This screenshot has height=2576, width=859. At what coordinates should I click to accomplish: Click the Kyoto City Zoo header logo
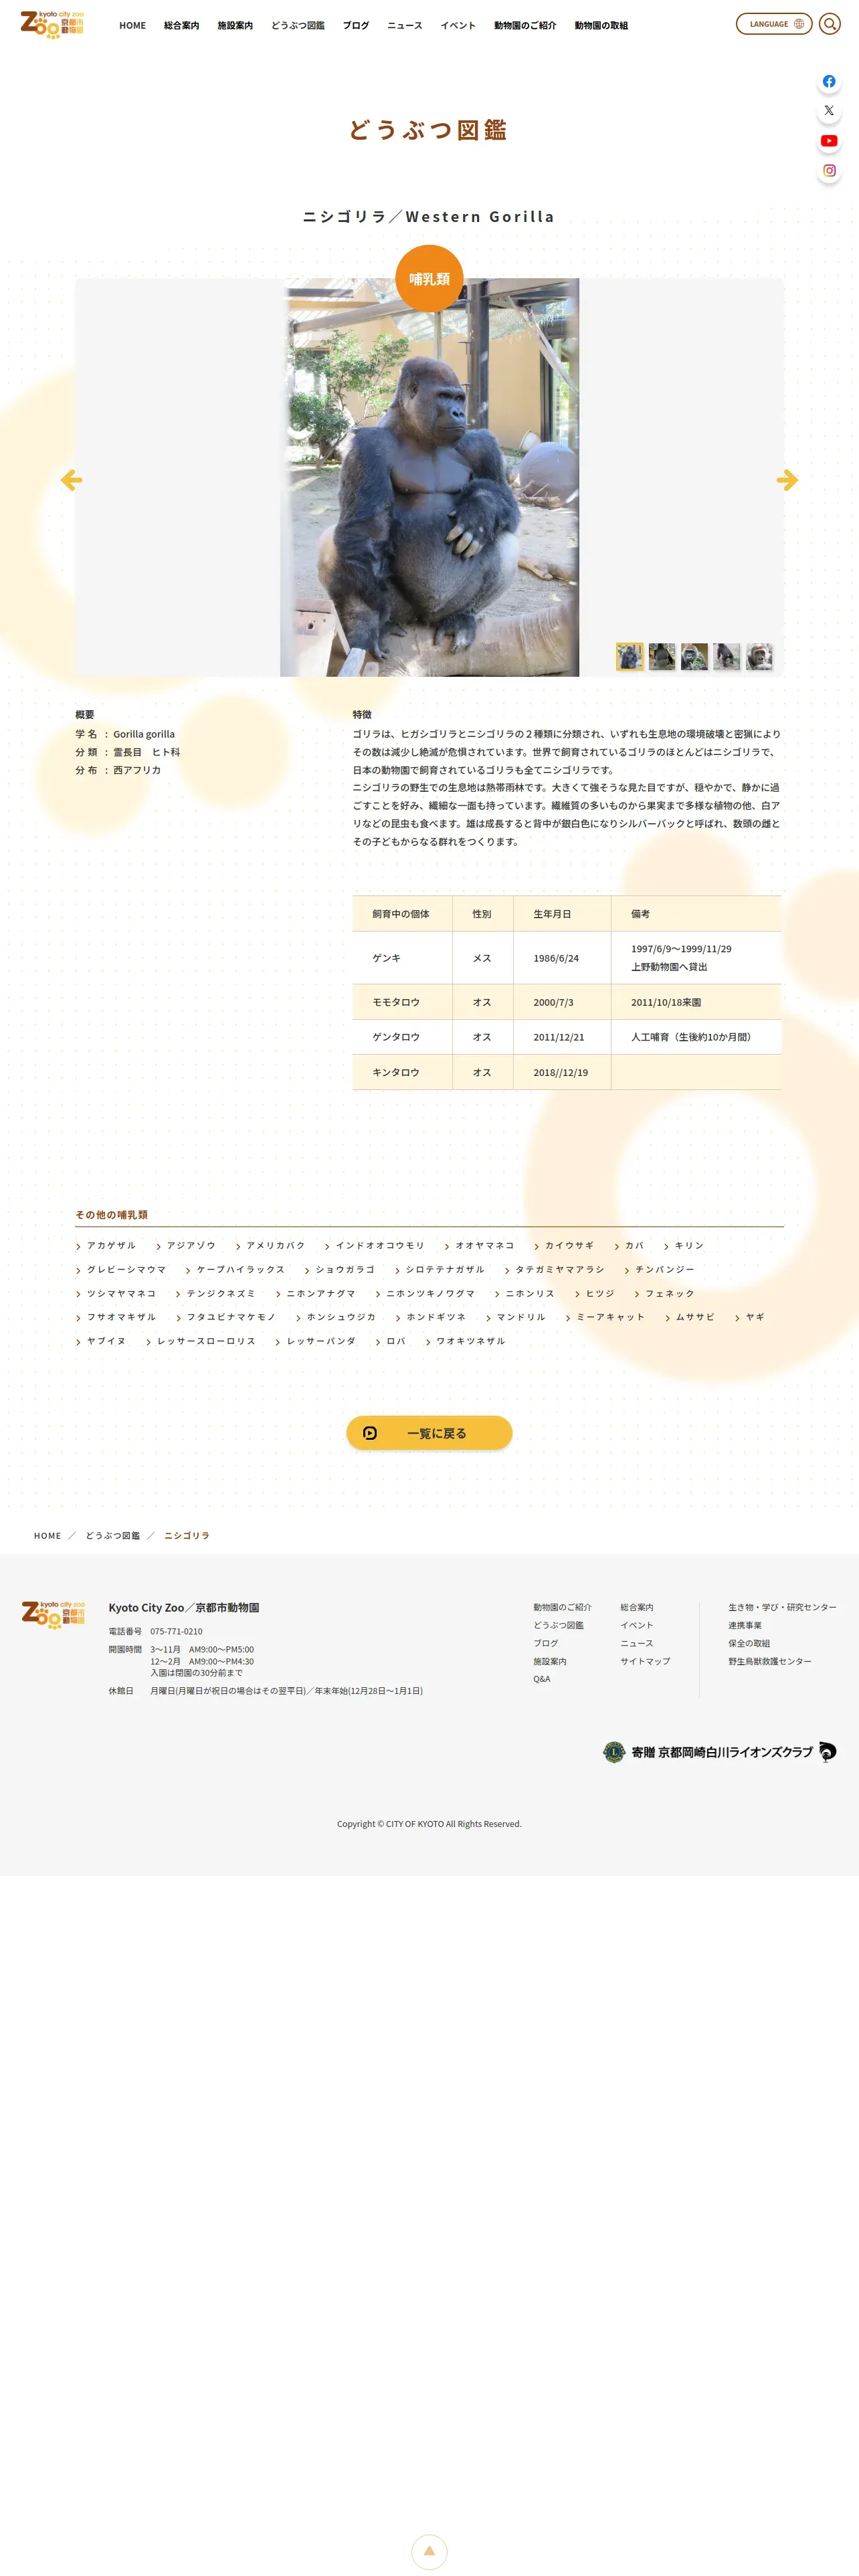(52, 25)
